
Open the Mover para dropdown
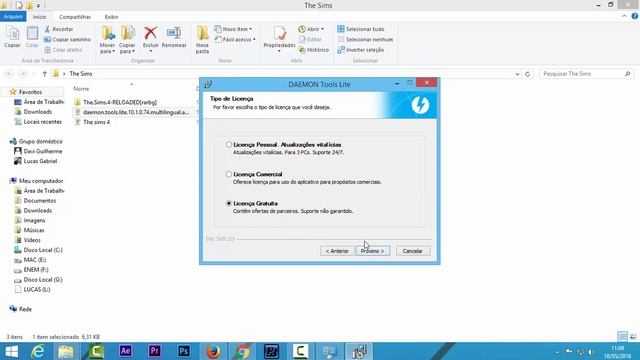pos(107,40)
